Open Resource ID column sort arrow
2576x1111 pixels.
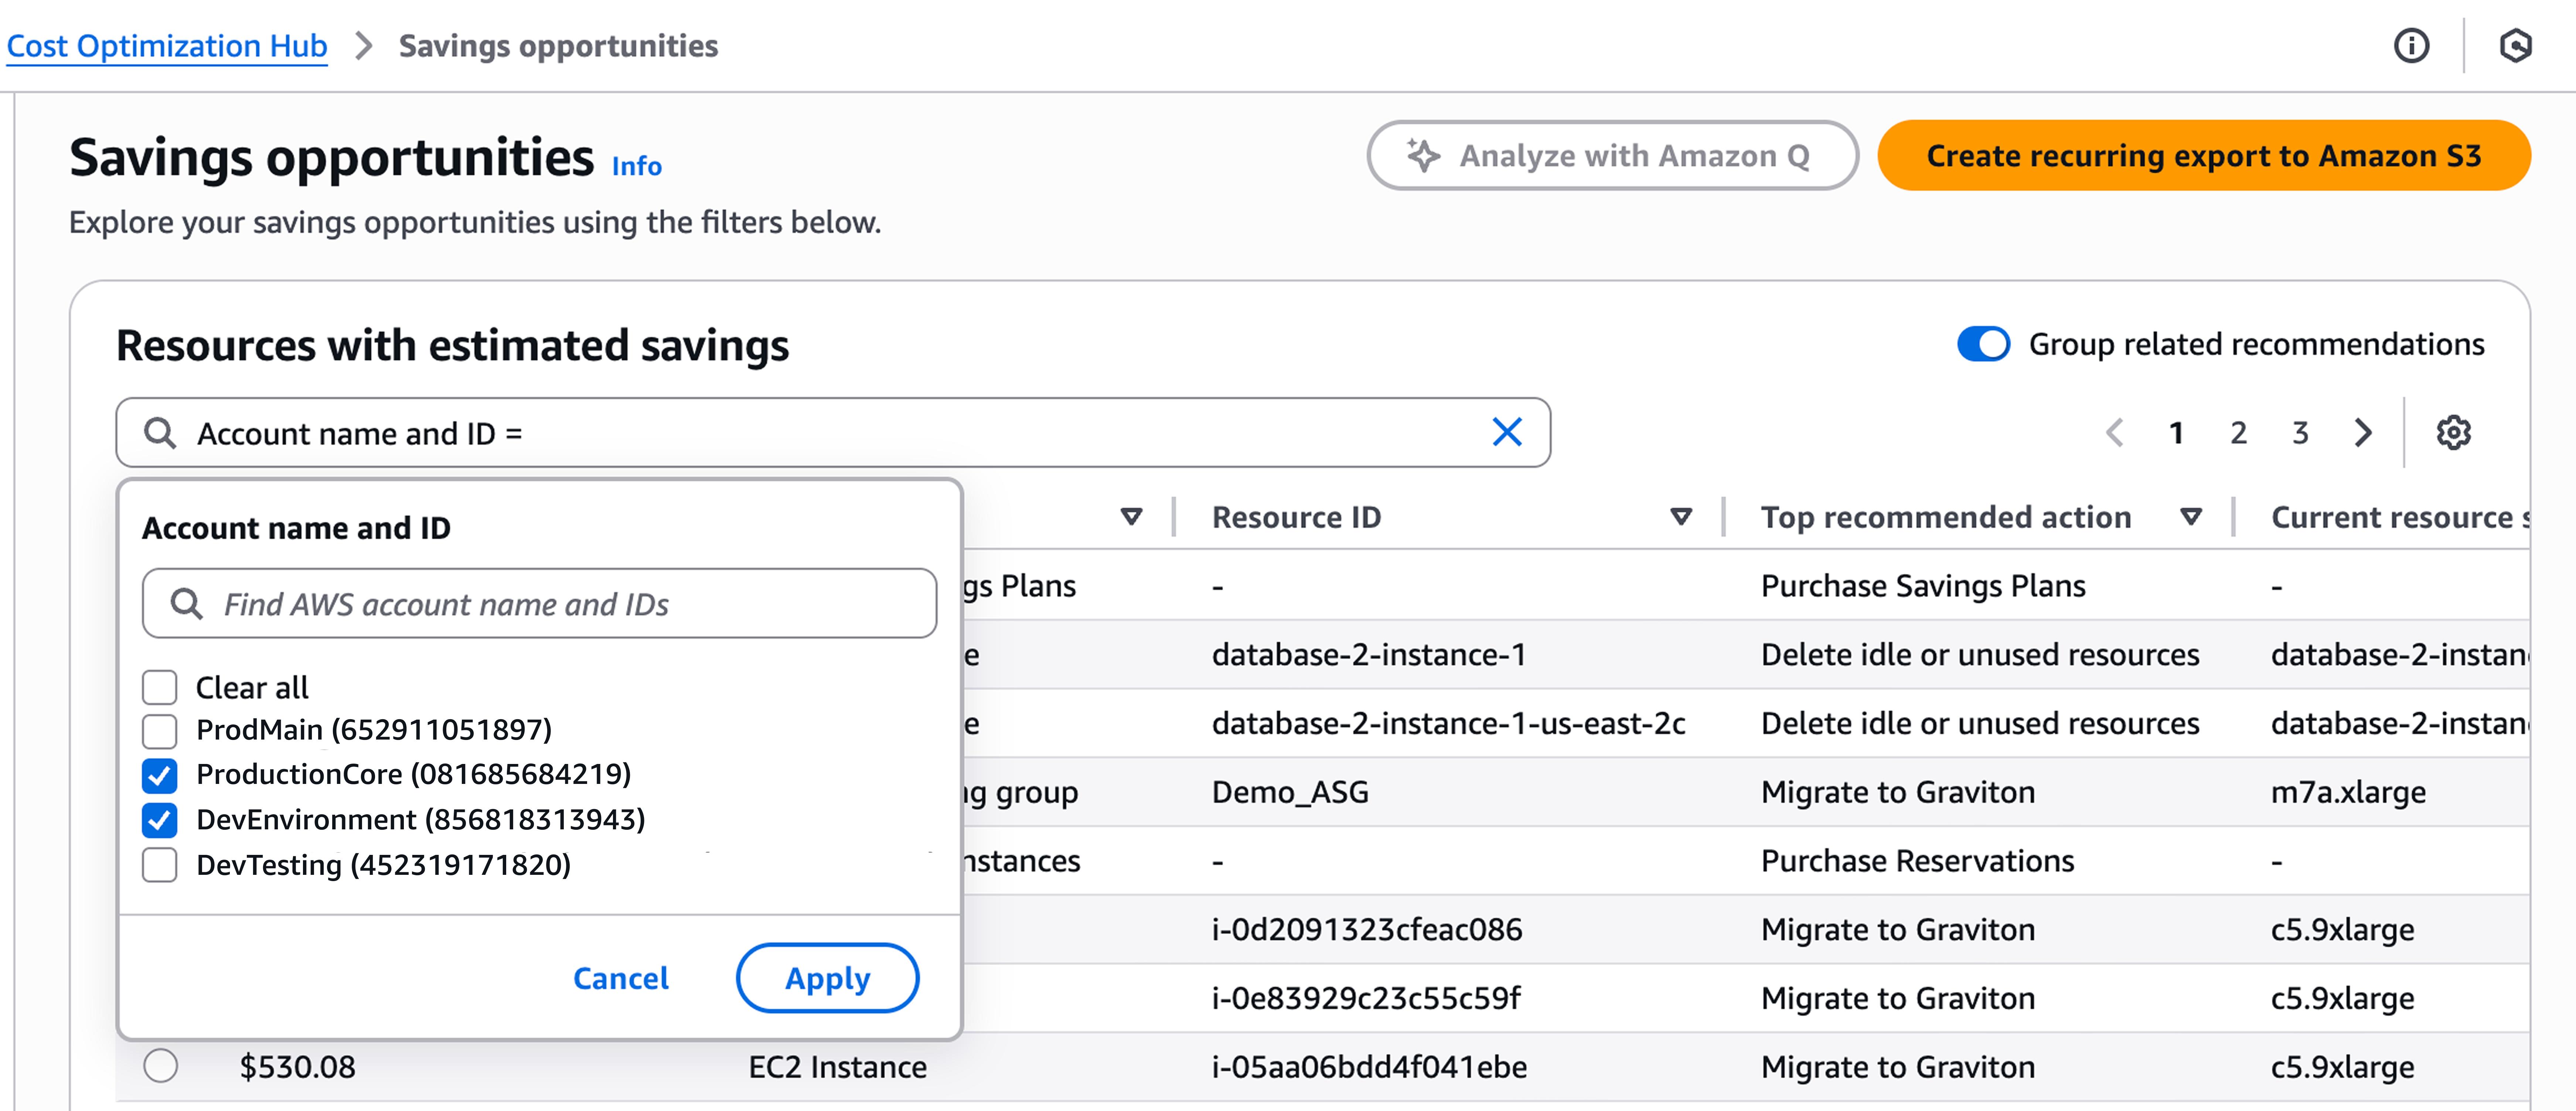[x=1681, y=517]
